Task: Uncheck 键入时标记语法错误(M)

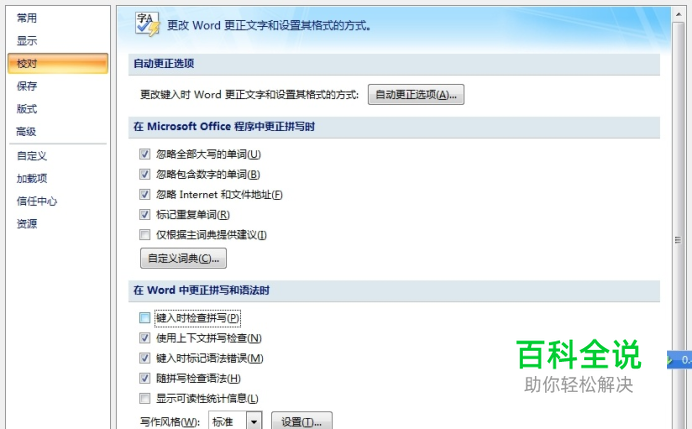Action: click(145, 358)
